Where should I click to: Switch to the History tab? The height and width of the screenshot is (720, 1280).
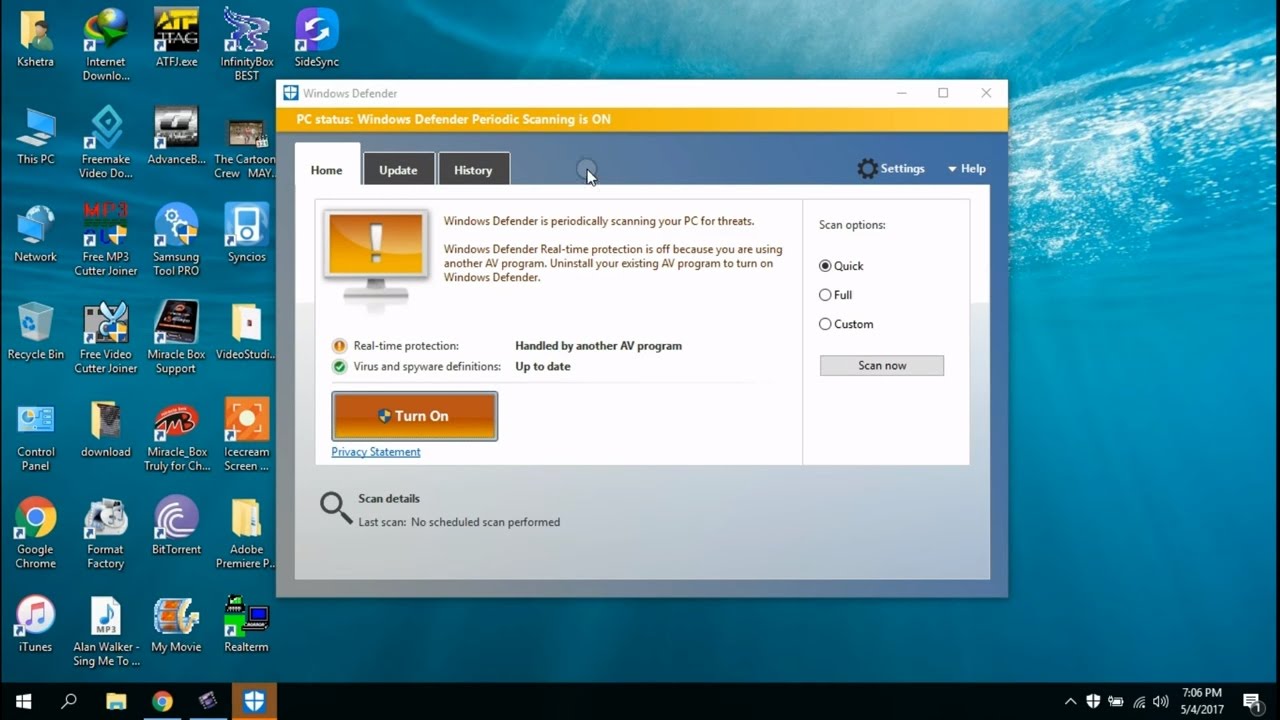click(x=473, y=170)
